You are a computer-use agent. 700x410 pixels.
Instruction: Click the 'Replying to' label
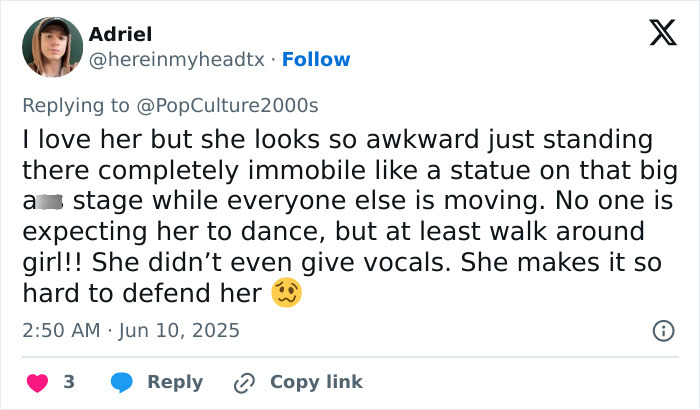click(77, 103)
